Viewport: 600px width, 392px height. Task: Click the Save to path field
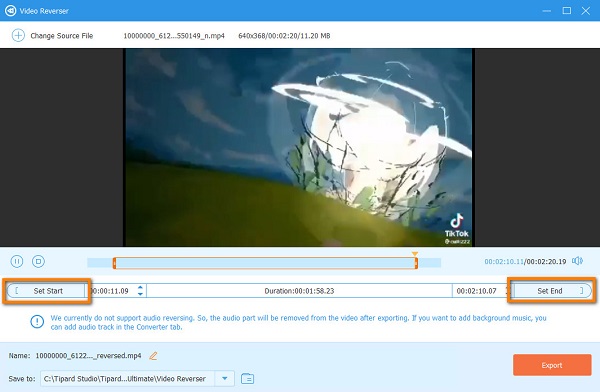128,379
